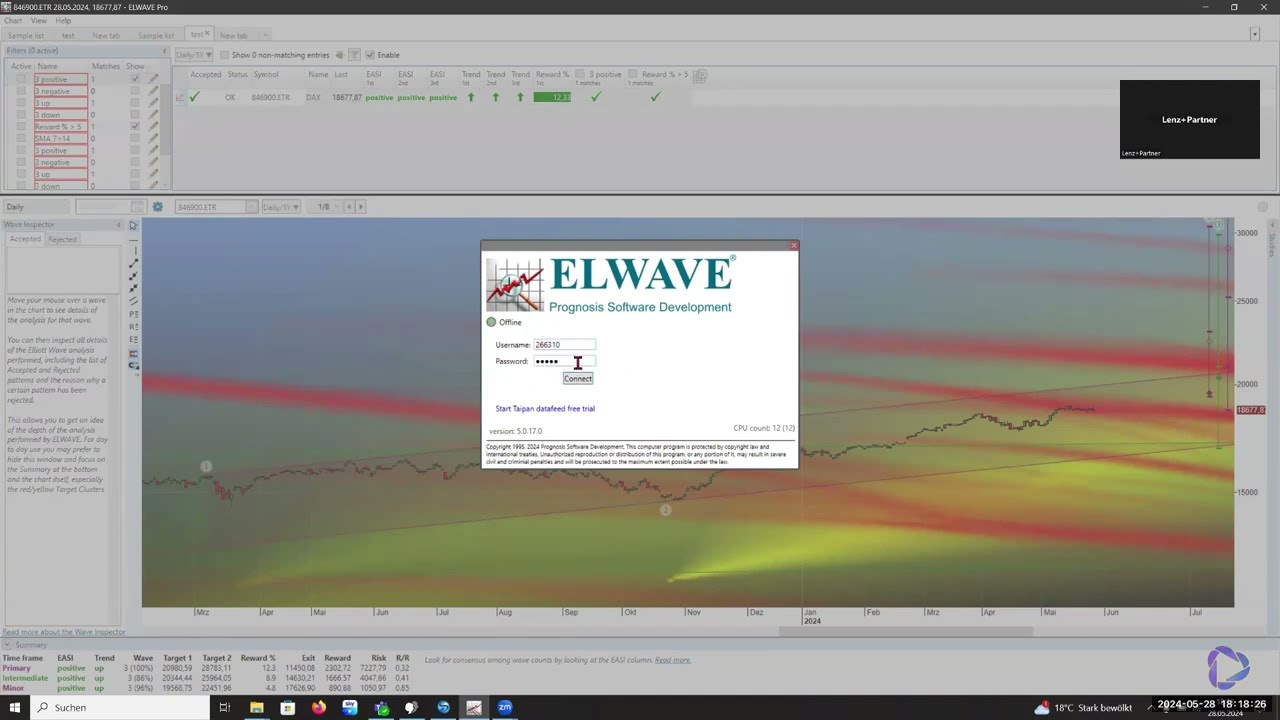The image size is (1280, 720).
Task: Open the View menu
Action: (x=39, y=20)
